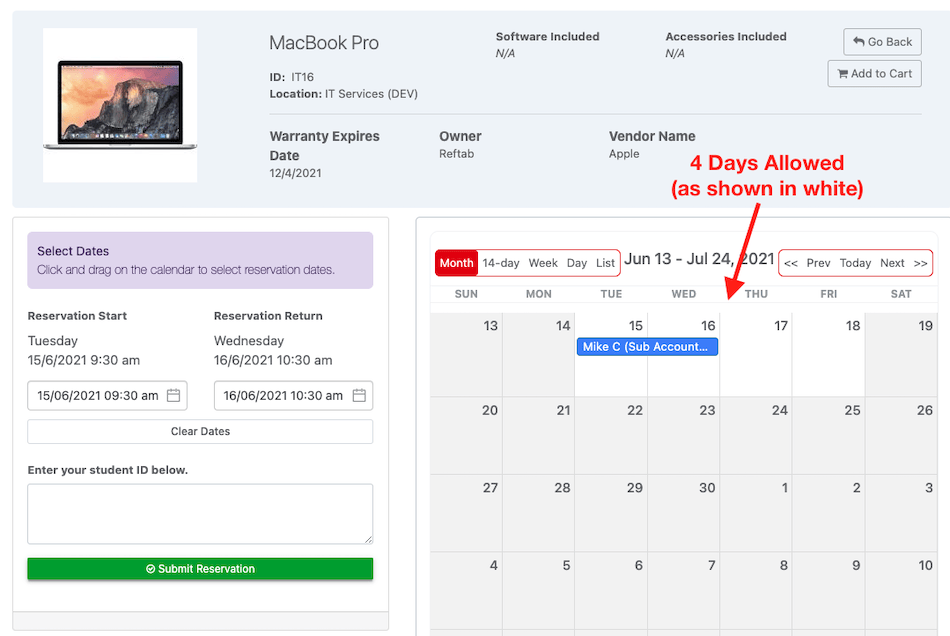Switch to the Day view
The width and height of the screenshot is (950, 636).
[x=576, y=262]
